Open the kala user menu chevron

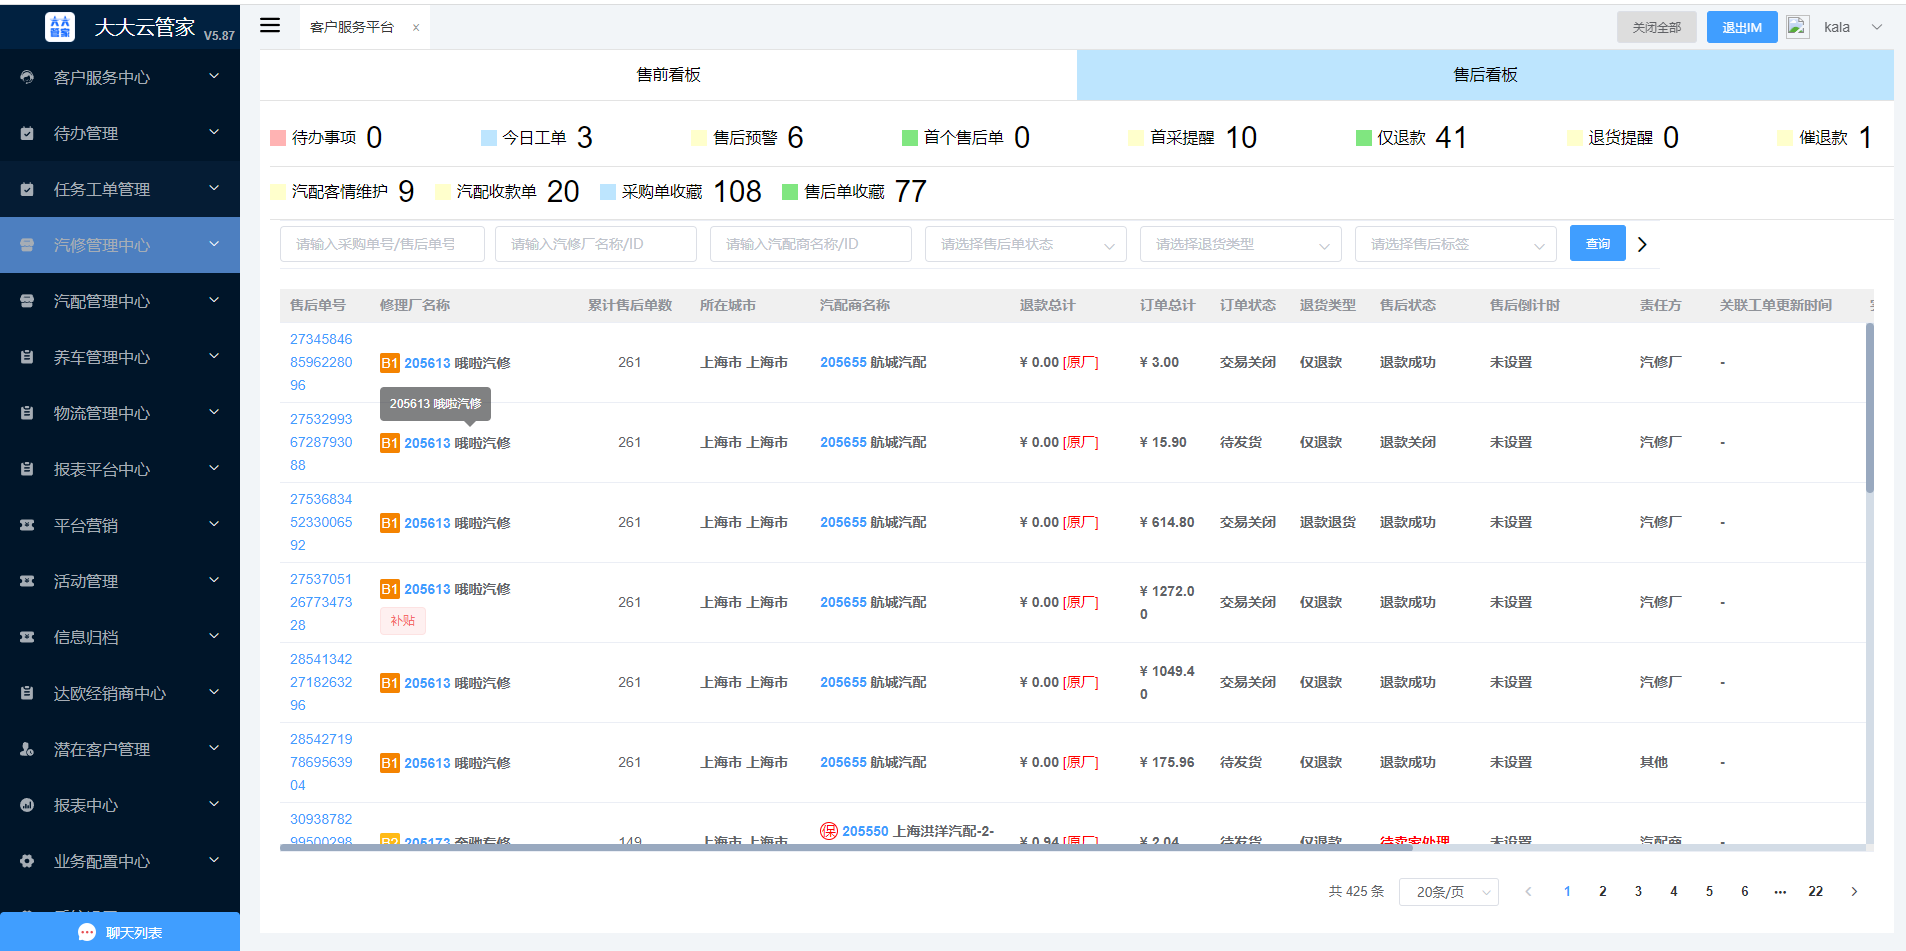click(1877, 27)
